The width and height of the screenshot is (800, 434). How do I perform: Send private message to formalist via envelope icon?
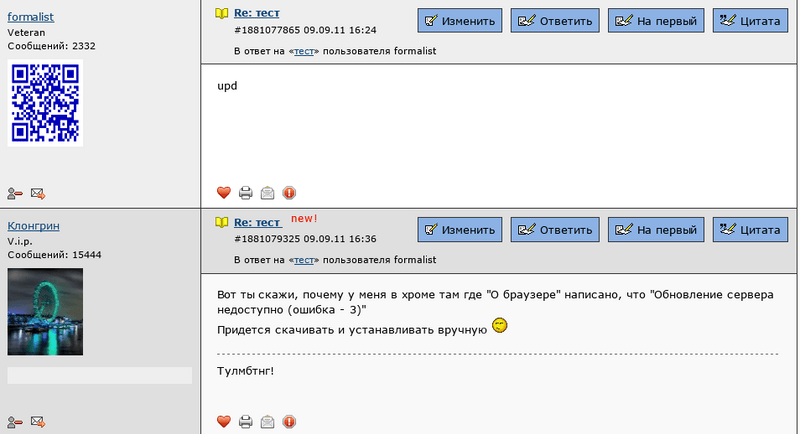(x=38, y=193)
